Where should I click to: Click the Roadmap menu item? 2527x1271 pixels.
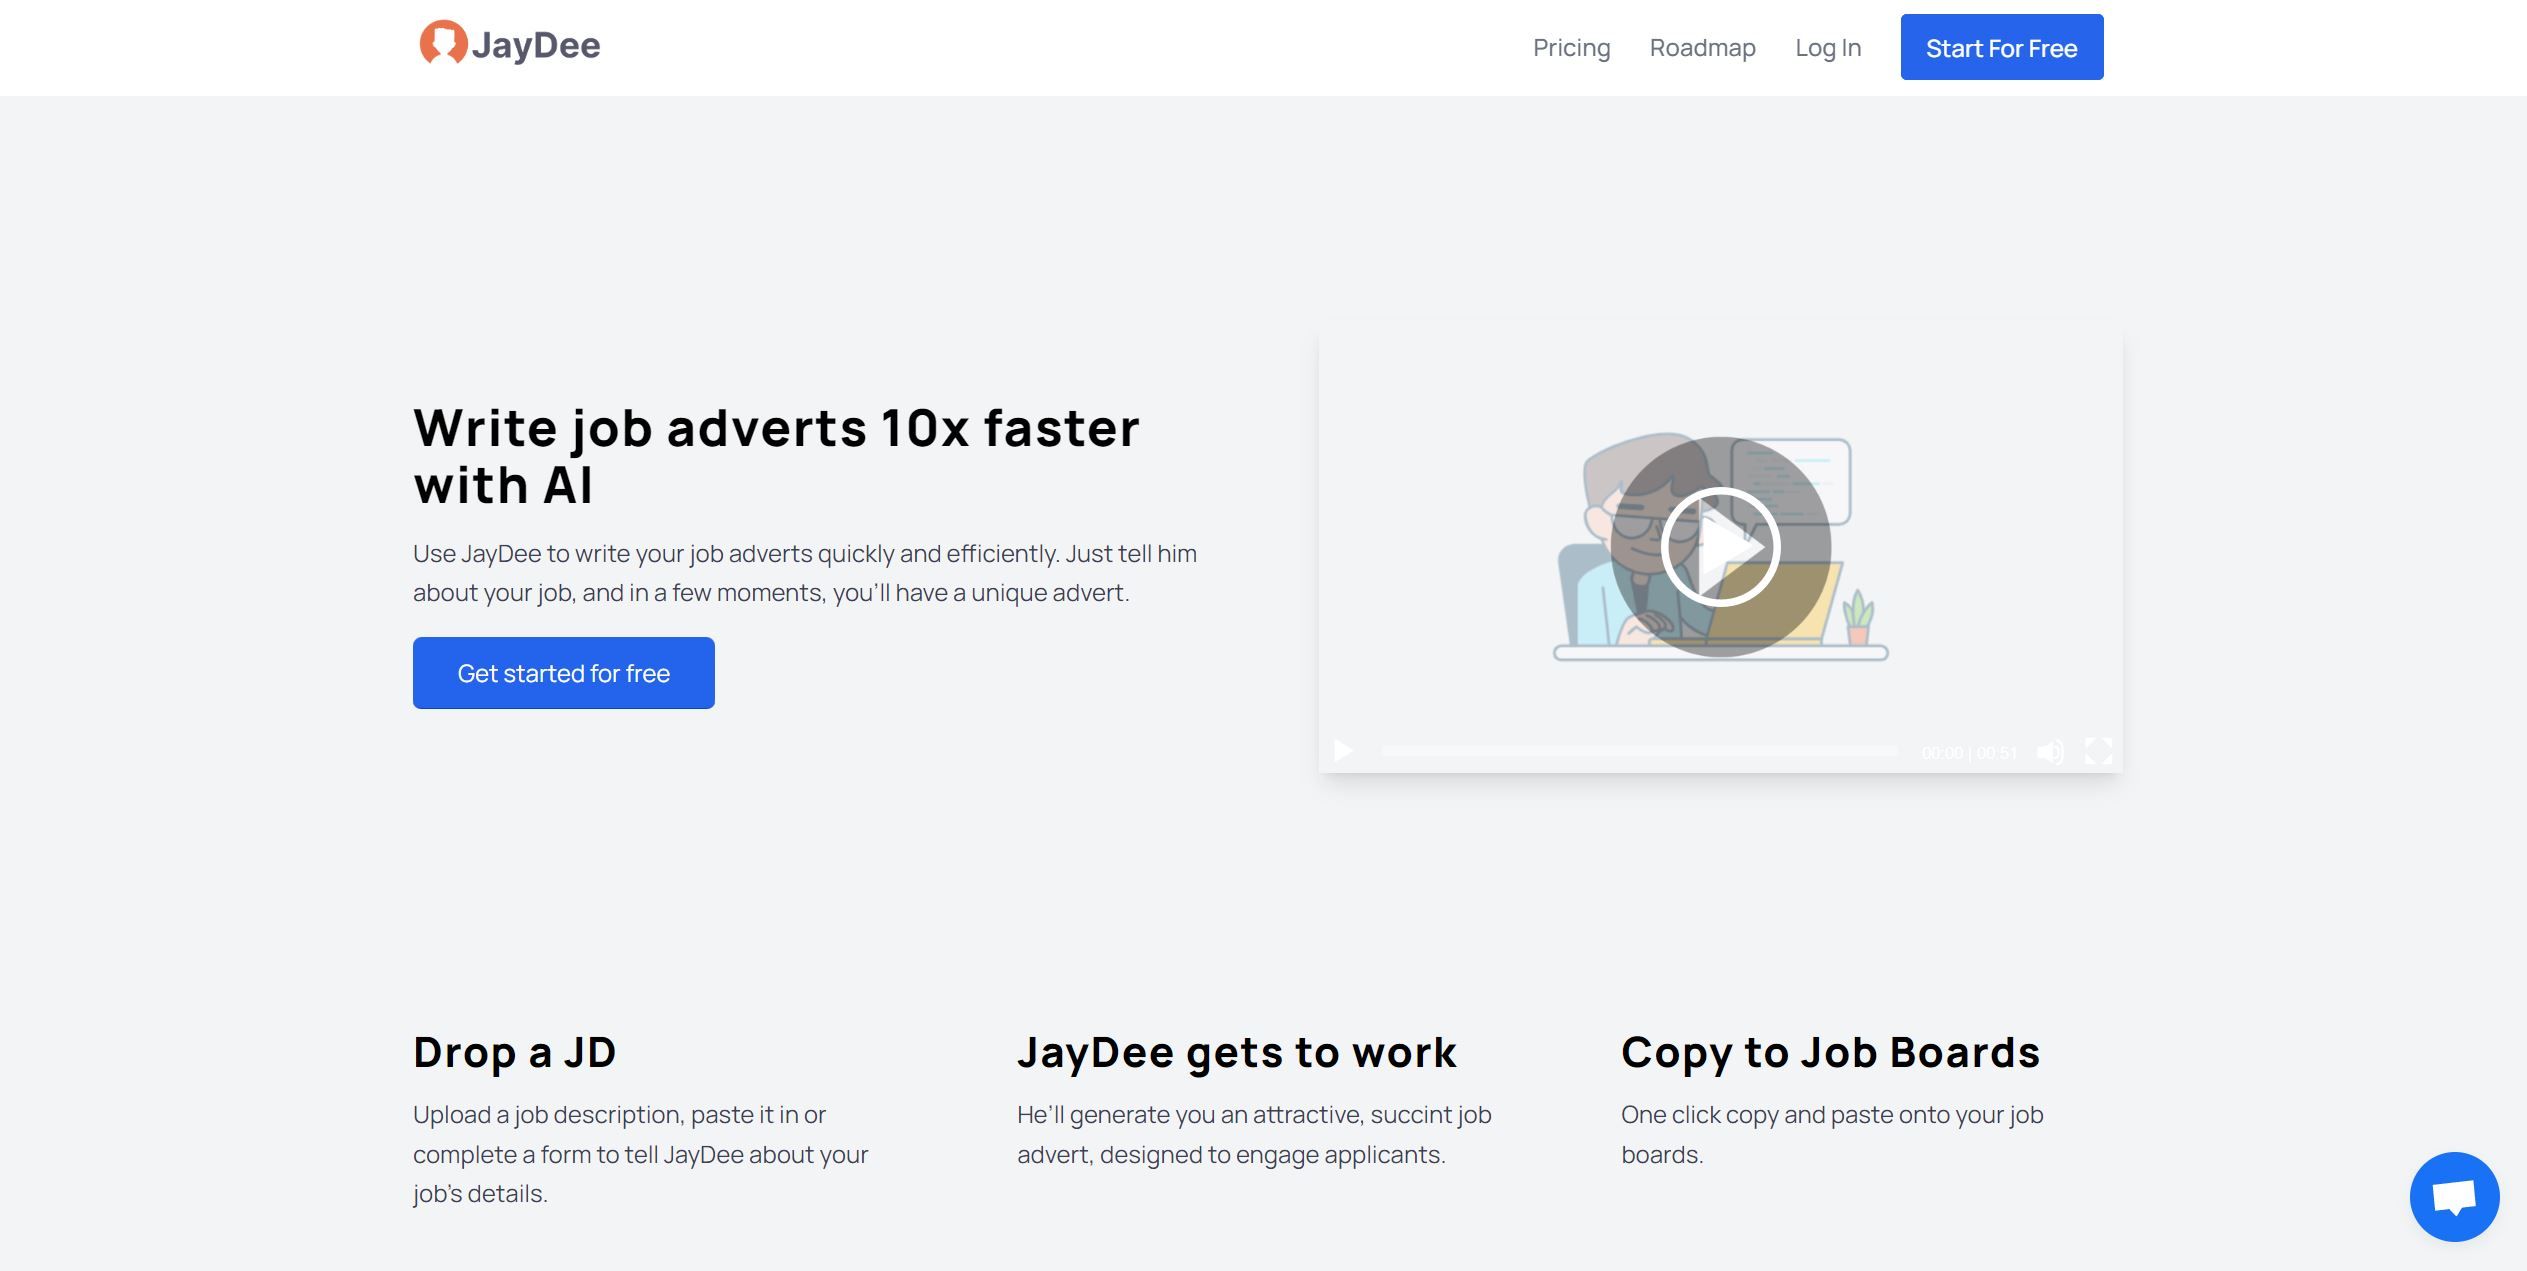point(1702,47)
